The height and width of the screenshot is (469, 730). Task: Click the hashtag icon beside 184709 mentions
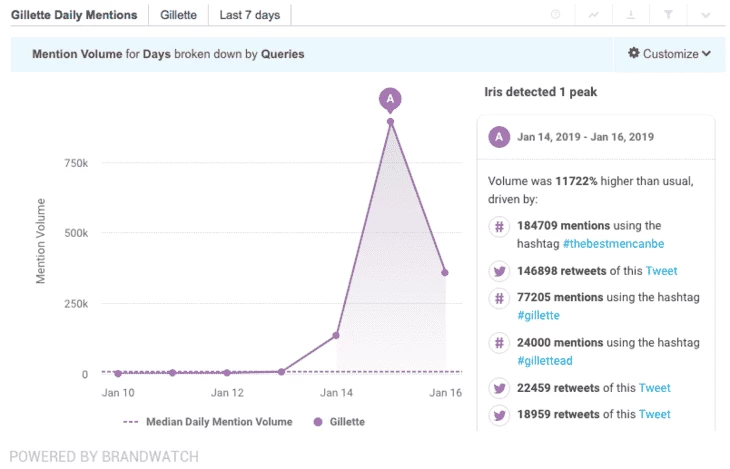(499, 227)
